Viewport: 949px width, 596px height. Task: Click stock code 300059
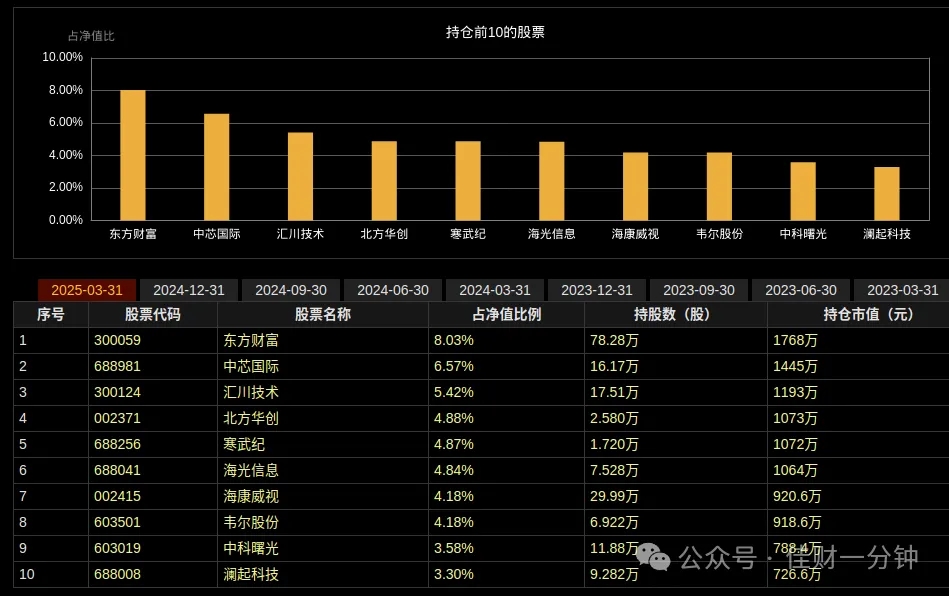click(x=117, y=340)
